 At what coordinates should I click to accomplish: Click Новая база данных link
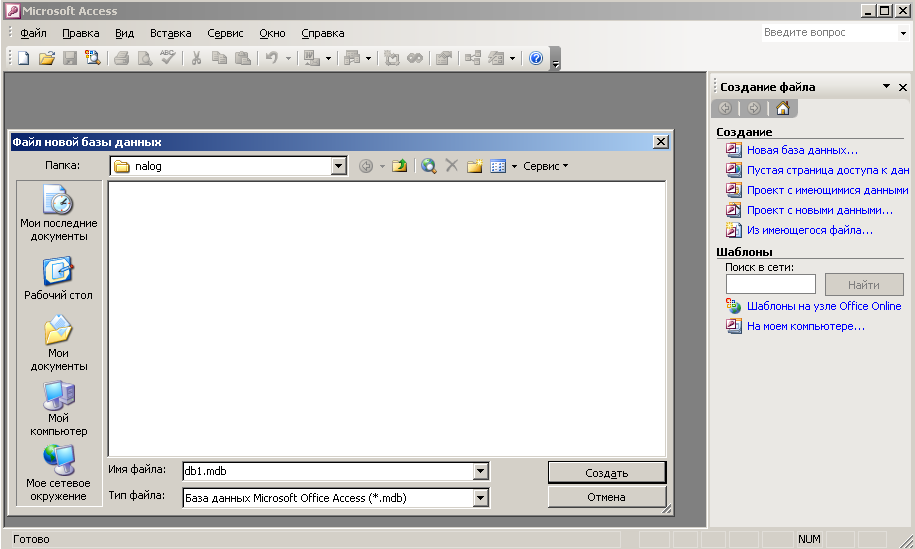point(802,150)
